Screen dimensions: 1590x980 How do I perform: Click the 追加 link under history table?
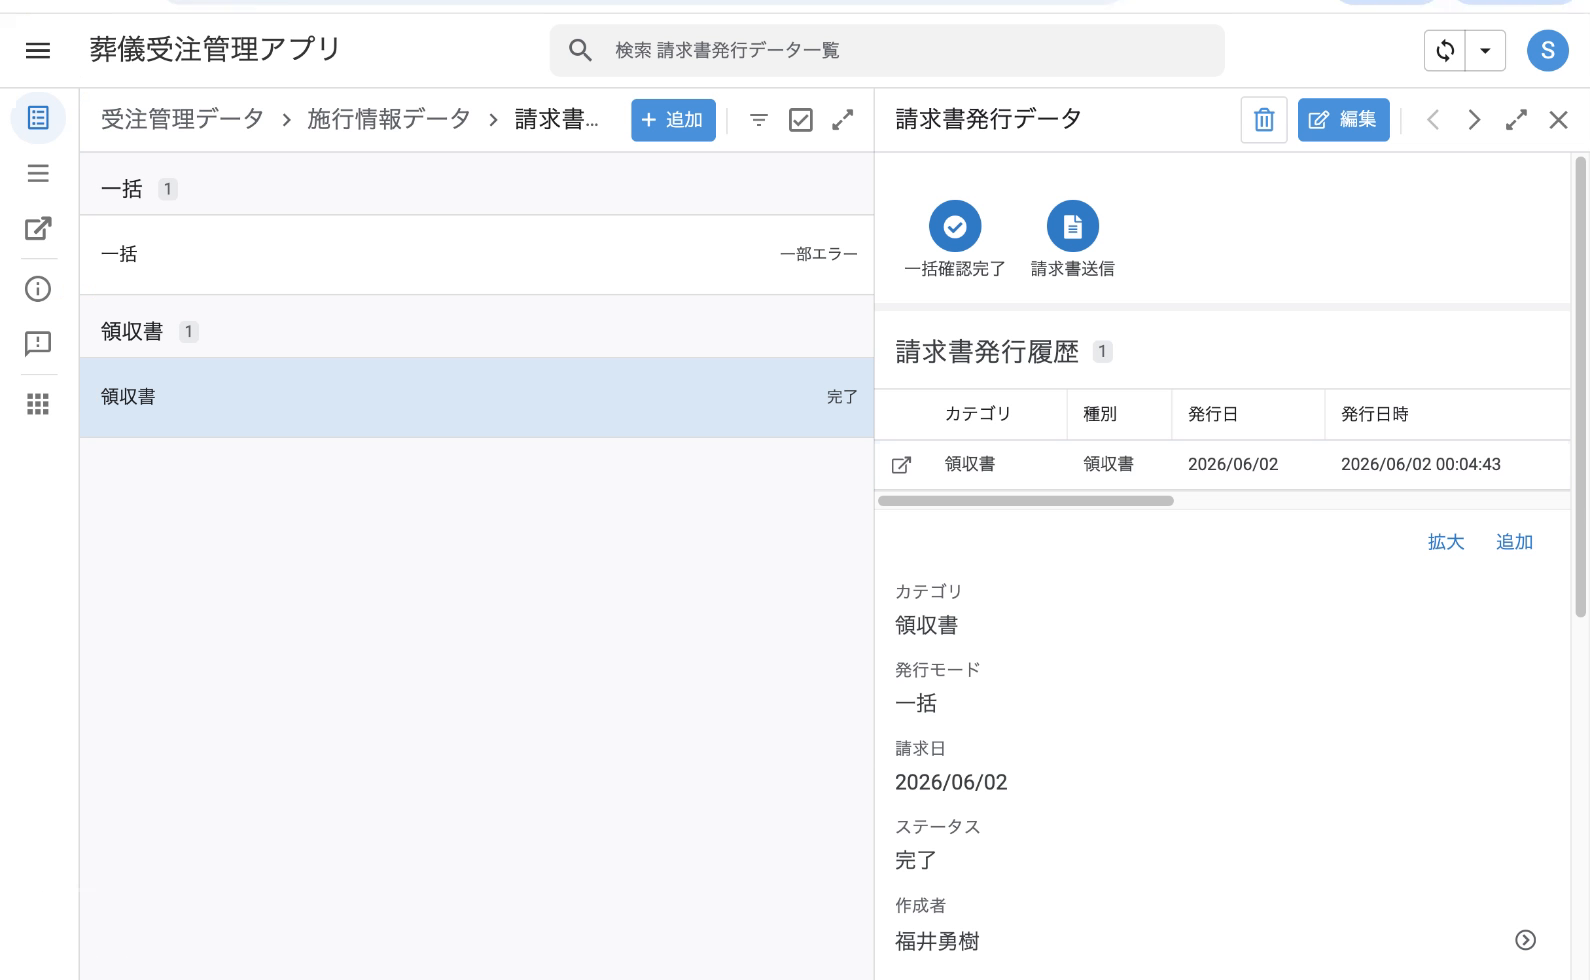tap(1514, 542)
